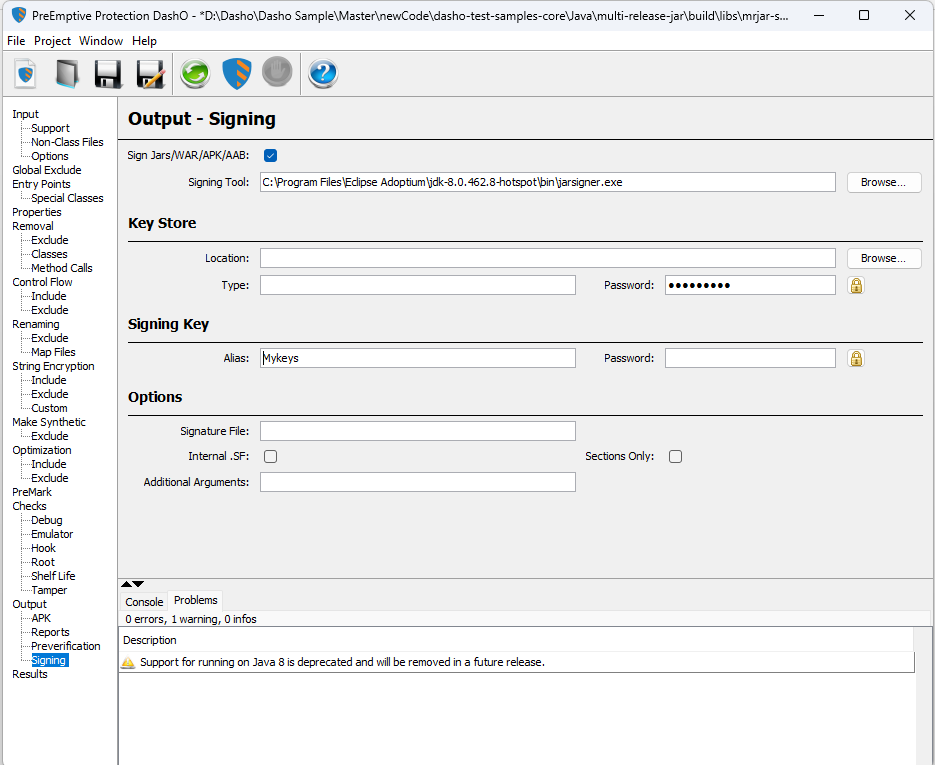Image resolution: width=935 pixels, height=765 pixels.
Task: Open the Tamper check page
Action: 49,590
